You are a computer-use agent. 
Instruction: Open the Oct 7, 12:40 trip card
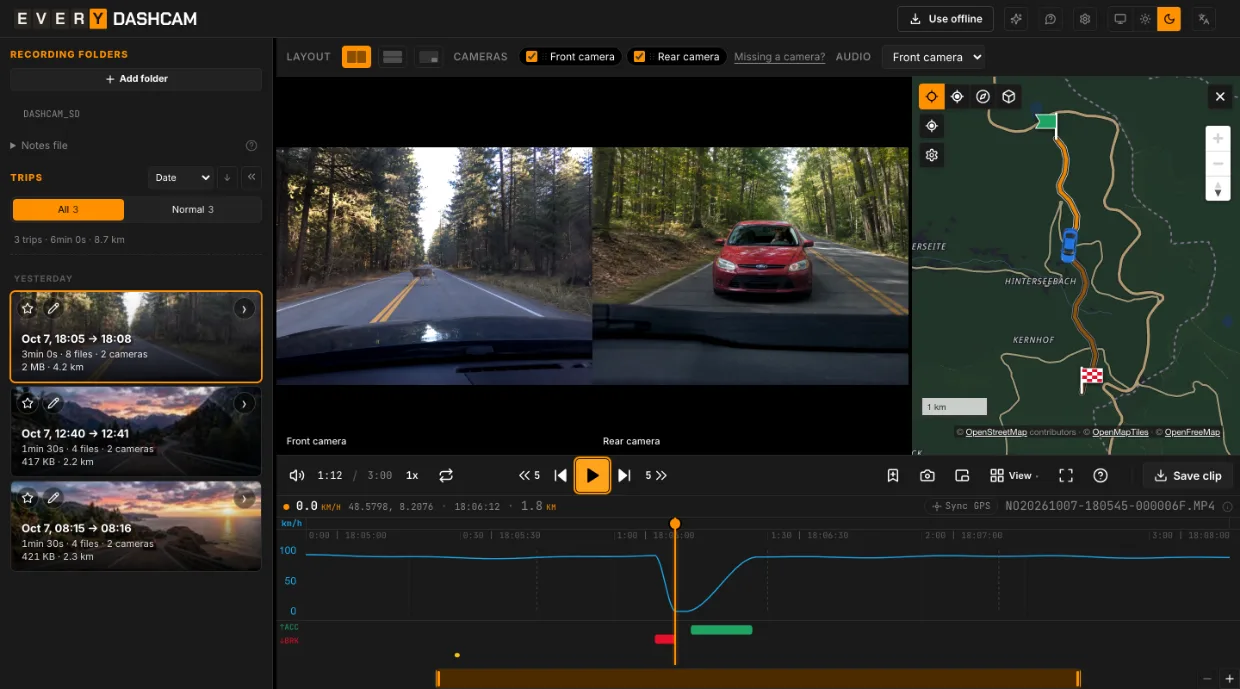tap(136, 431)
